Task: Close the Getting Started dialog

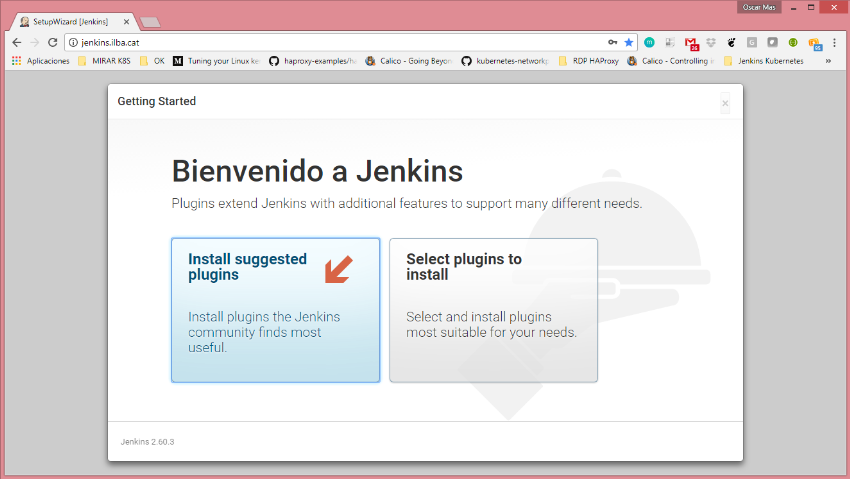Action: [x=725, y=103]
